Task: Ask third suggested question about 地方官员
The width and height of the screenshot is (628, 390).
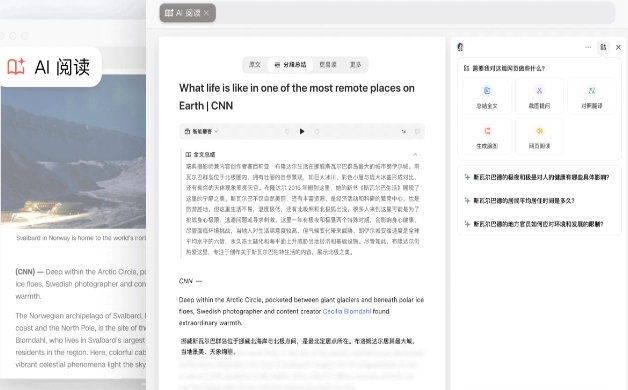Action: point(539,224)
